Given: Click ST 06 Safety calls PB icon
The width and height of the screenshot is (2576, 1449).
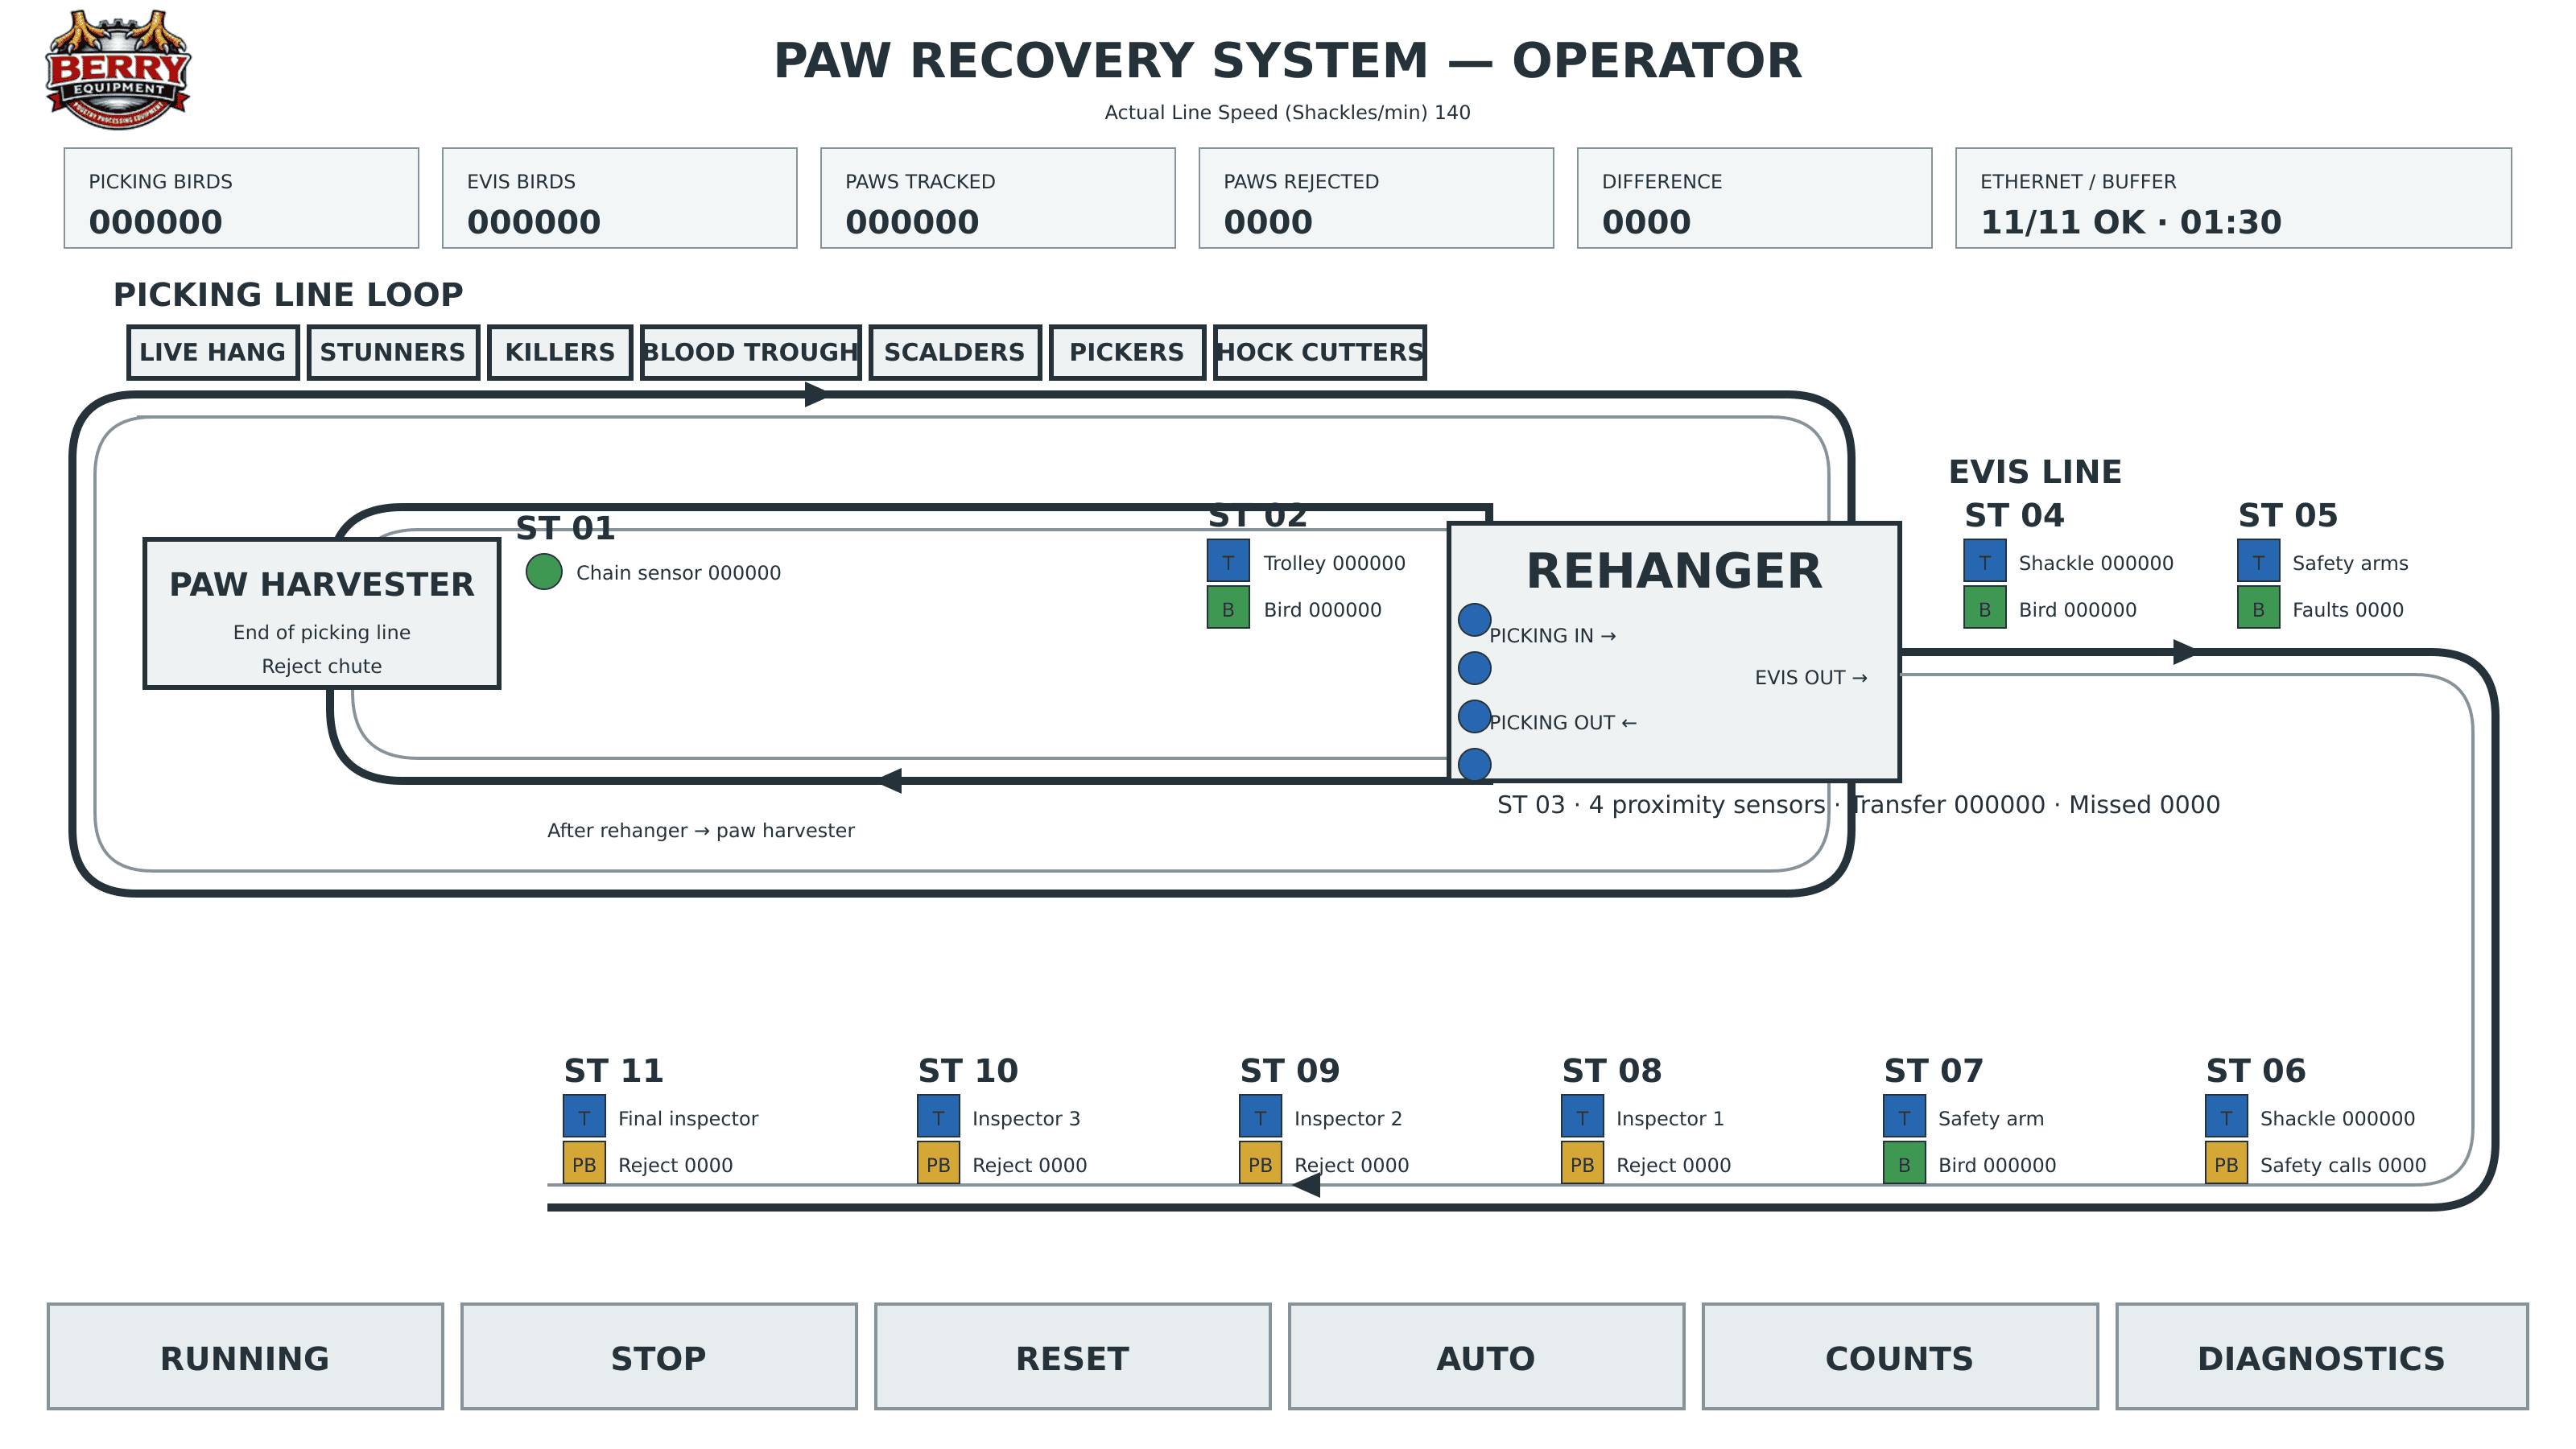Looking at the screenshot, I should pyautogui.click(x=2227, y=1163).
